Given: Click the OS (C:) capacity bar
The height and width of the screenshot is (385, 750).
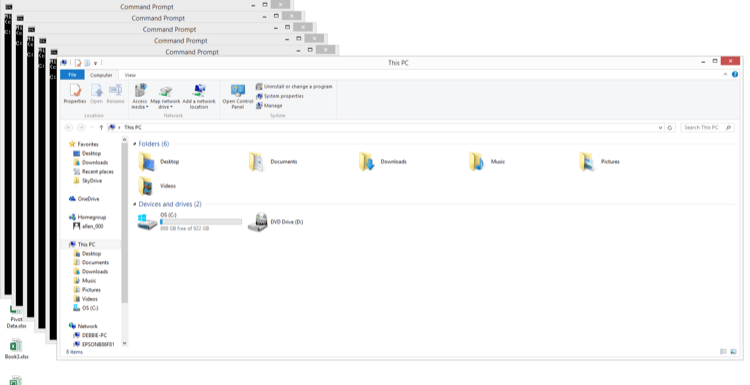Looking at the screenshot, I should pyautogui.click(x=201, y=222).
